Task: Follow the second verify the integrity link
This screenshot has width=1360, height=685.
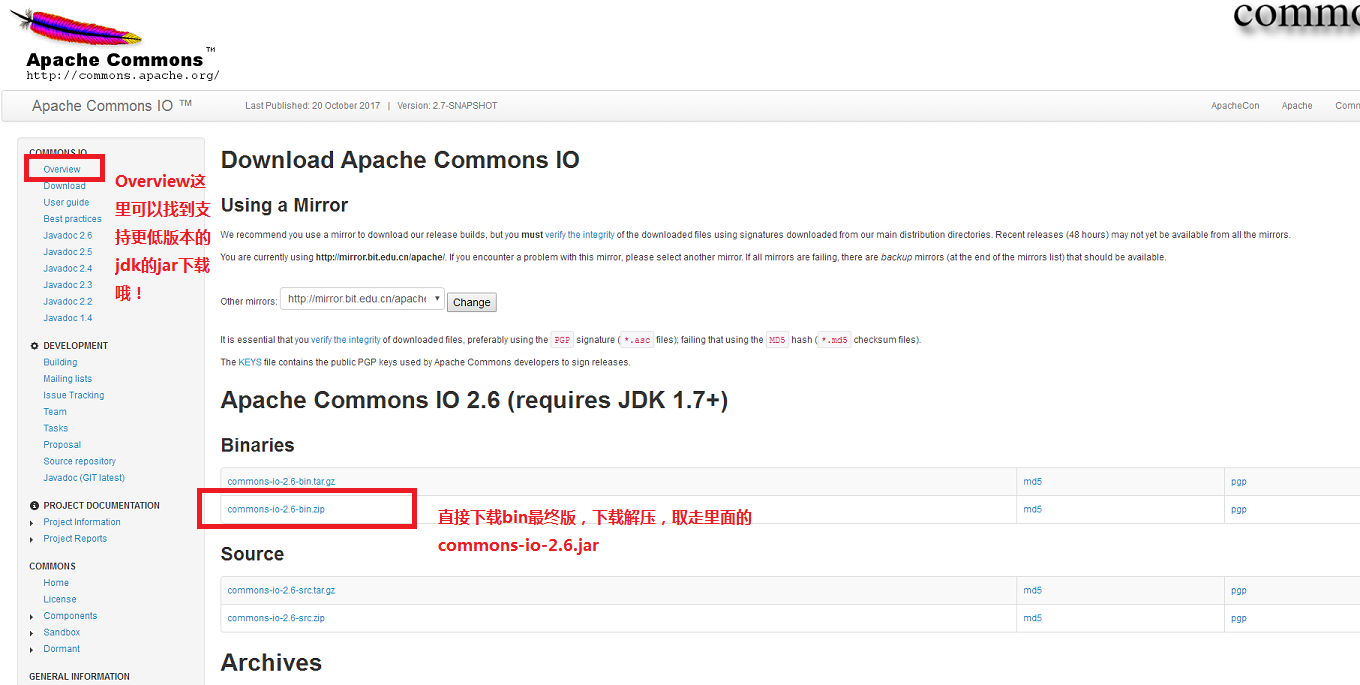Action: click(346, 340)
